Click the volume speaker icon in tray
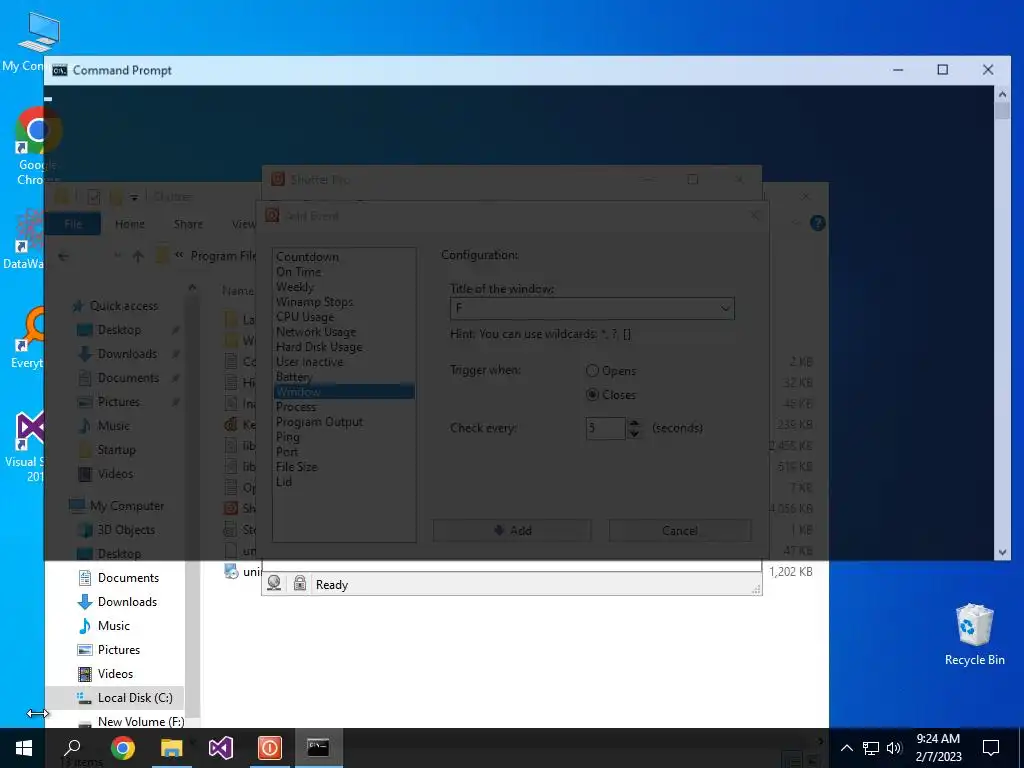The height and width of the screenshot is (768, 1024). click(x=894, y=748)
